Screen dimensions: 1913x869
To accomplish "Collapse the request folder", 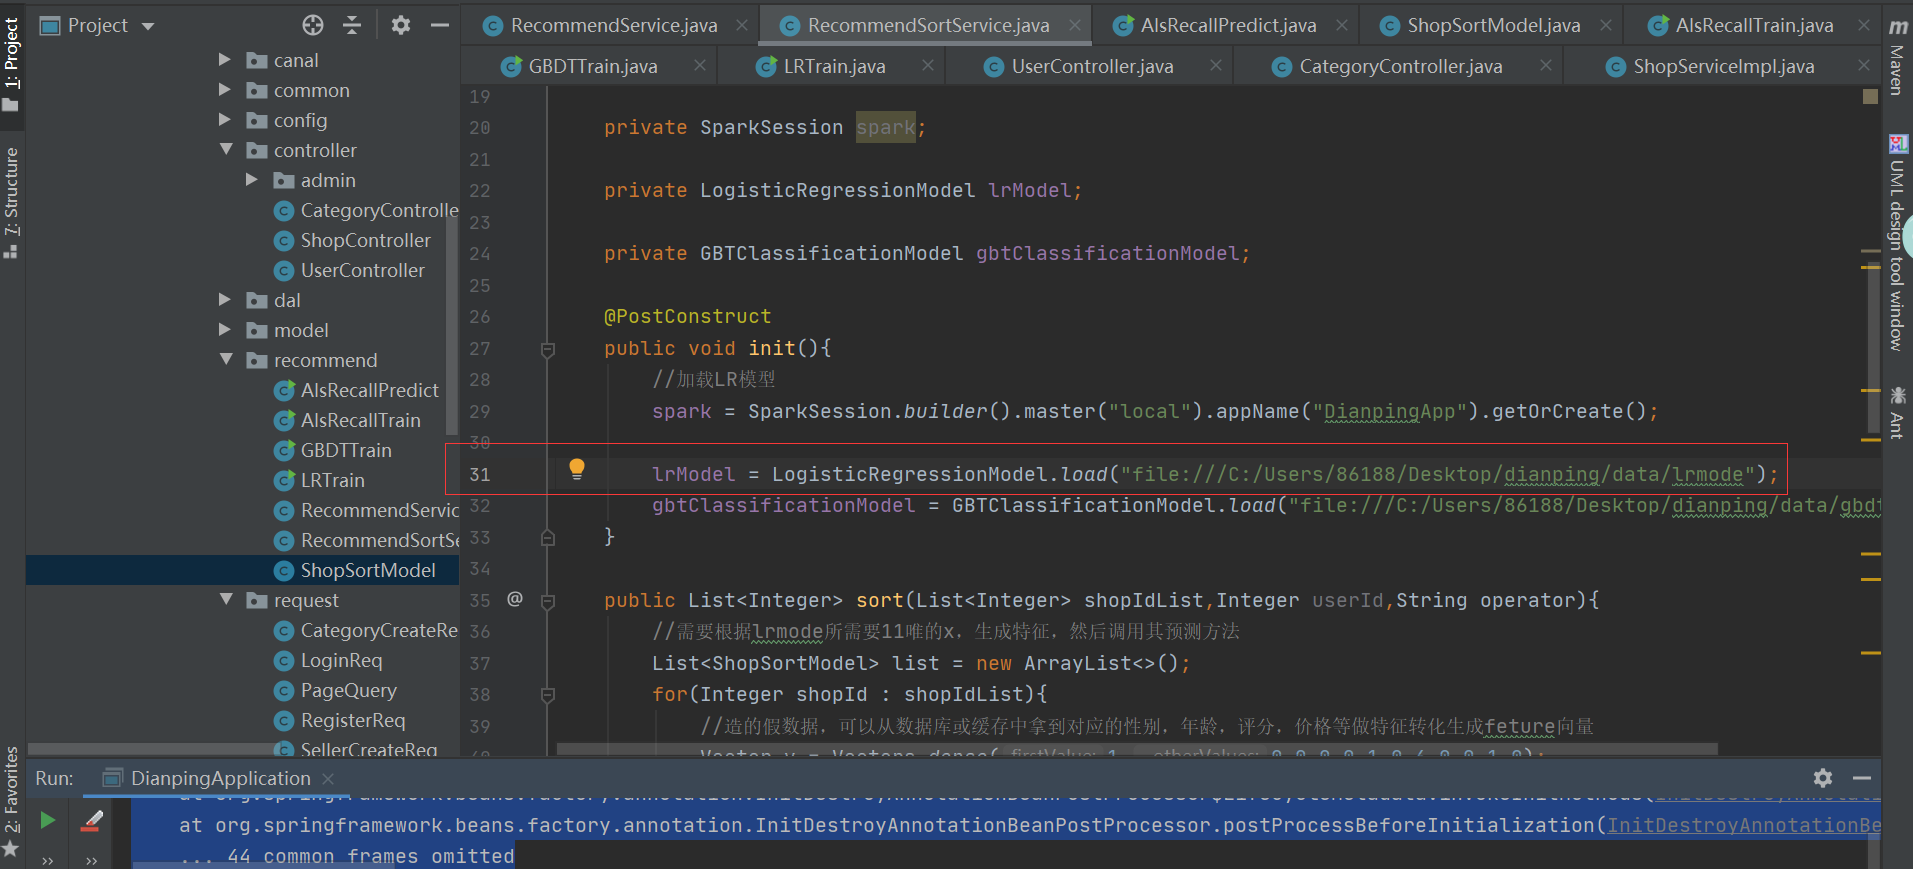I will click(226, 600).
